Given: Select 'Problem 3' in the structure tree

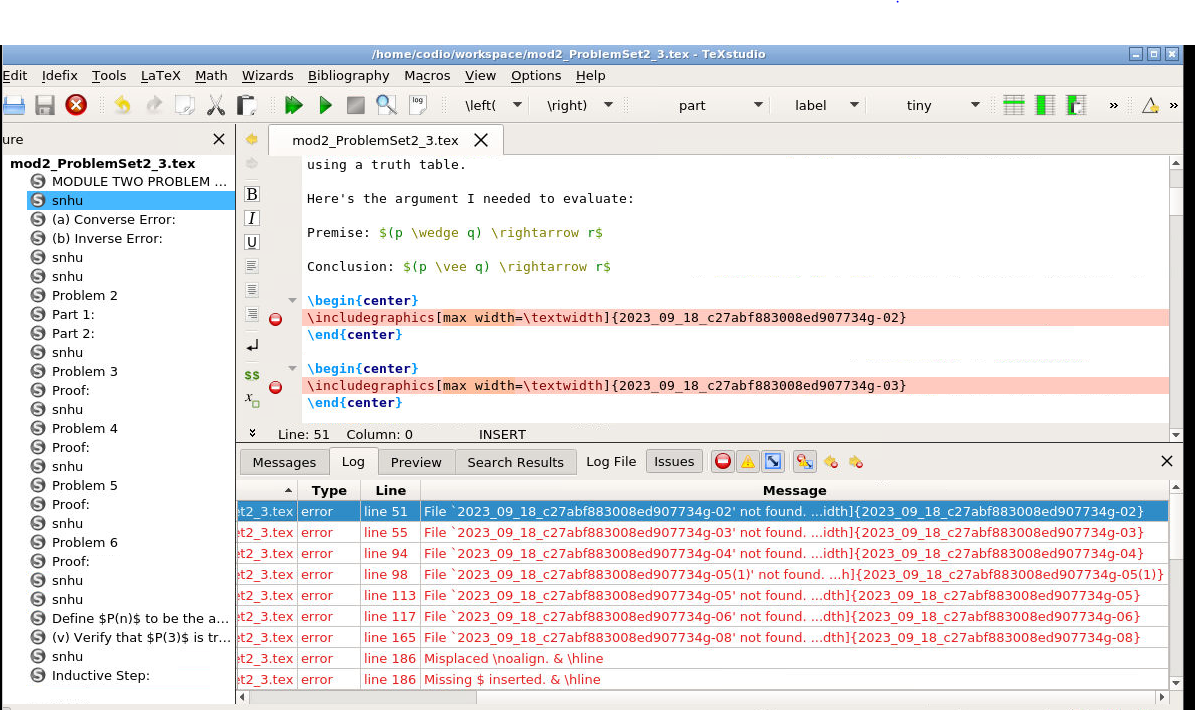Looking at the screenshot, I should (85, 371).
